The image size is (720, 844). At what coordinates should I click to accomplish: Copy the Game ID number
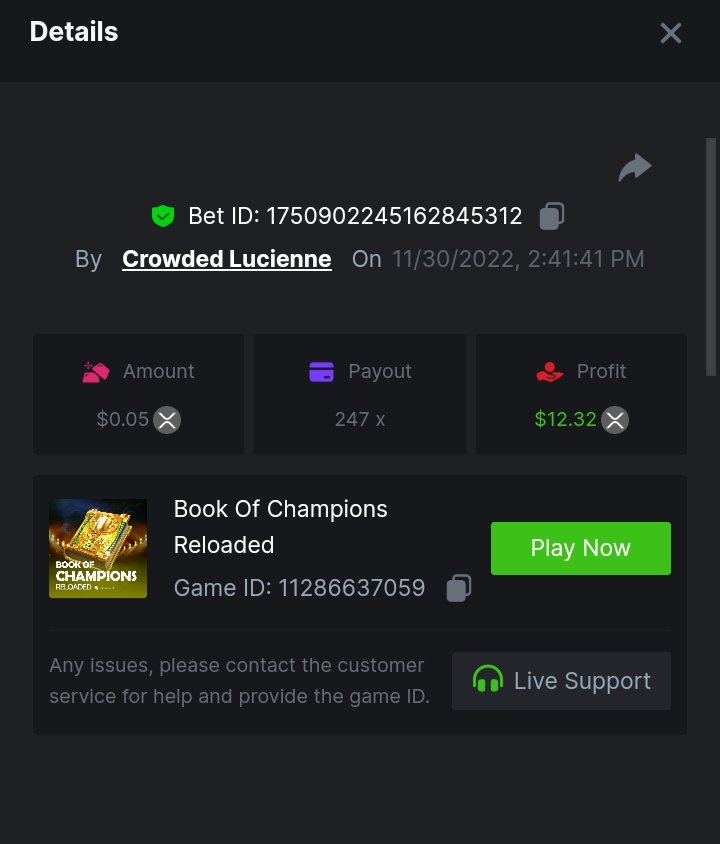click(459, 588)
